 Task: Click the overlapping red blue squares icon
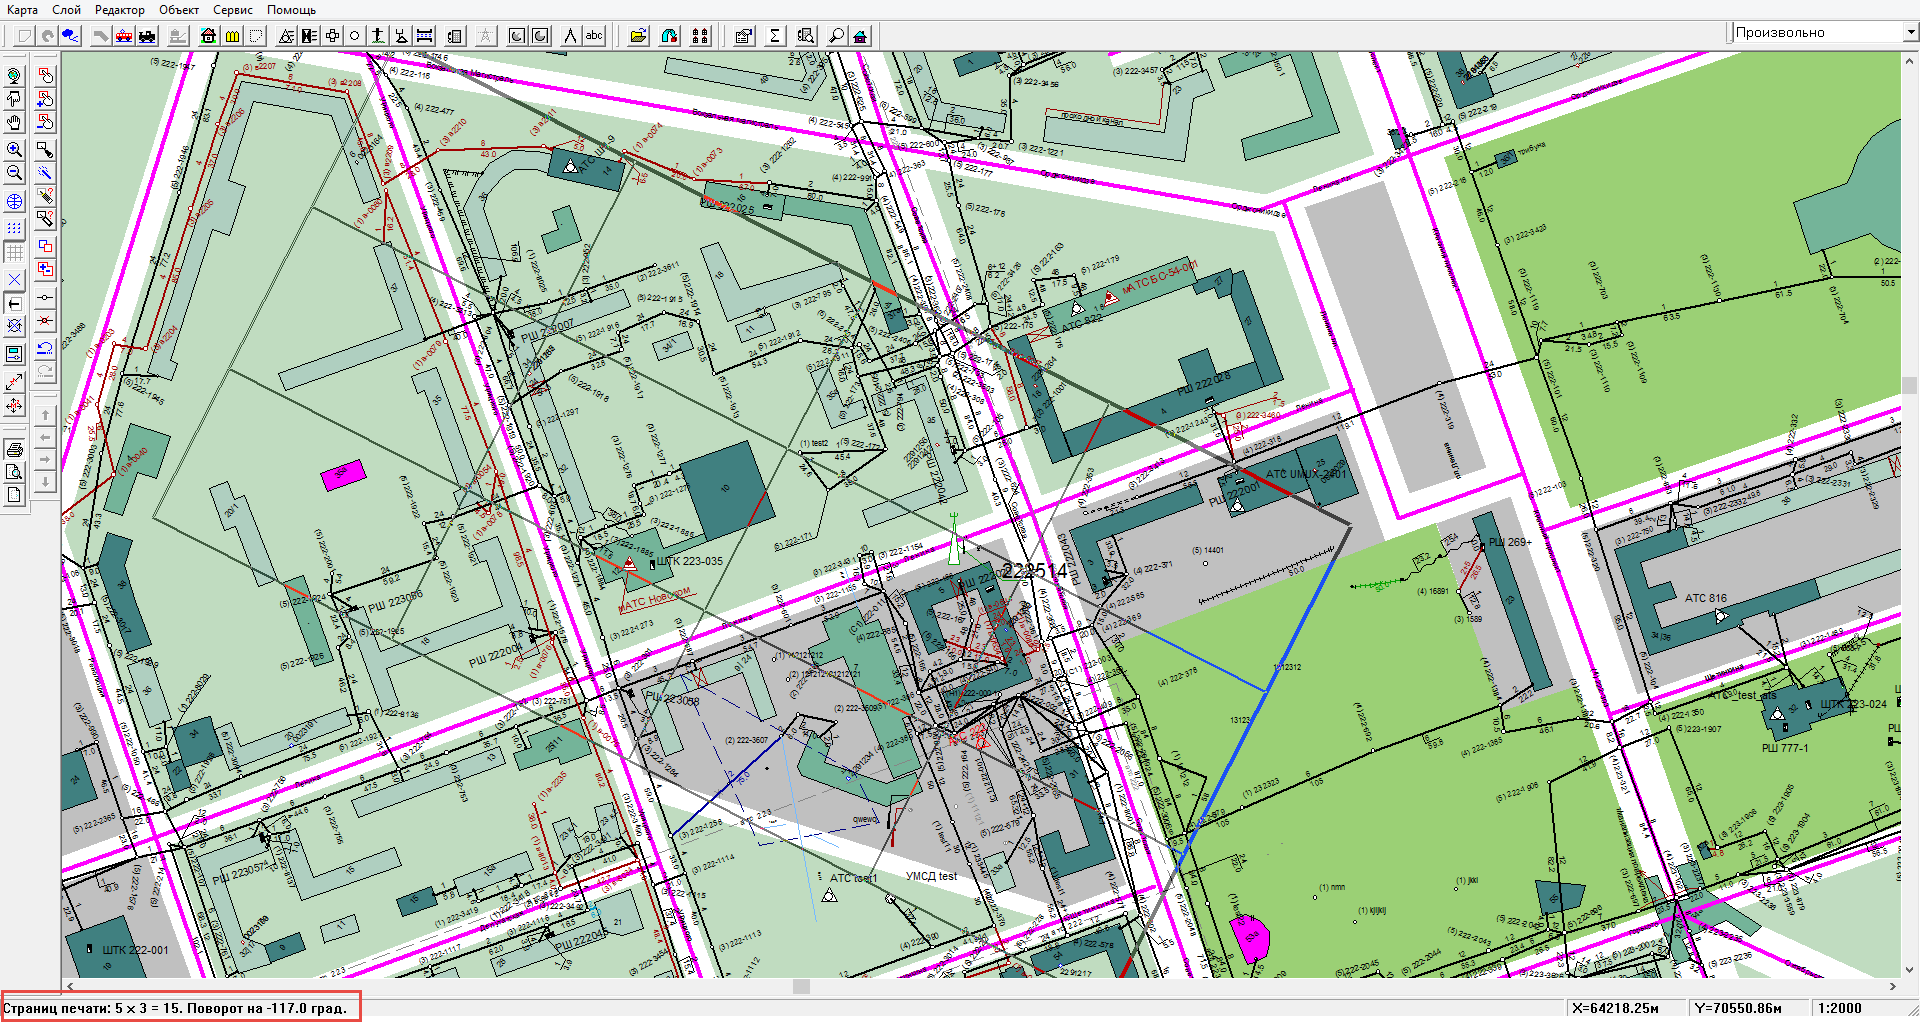click(x=45, y=246)
